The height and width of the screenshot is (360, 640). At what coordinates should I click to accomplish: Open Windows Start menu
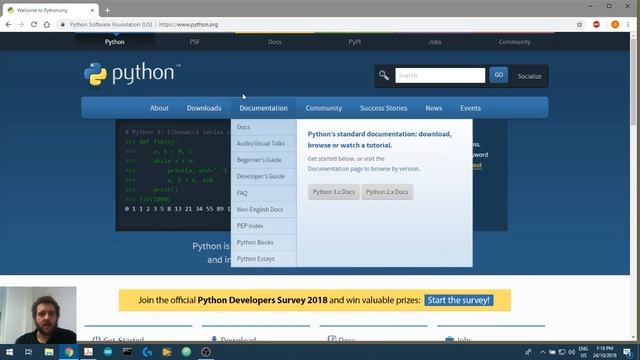[9, 352]
